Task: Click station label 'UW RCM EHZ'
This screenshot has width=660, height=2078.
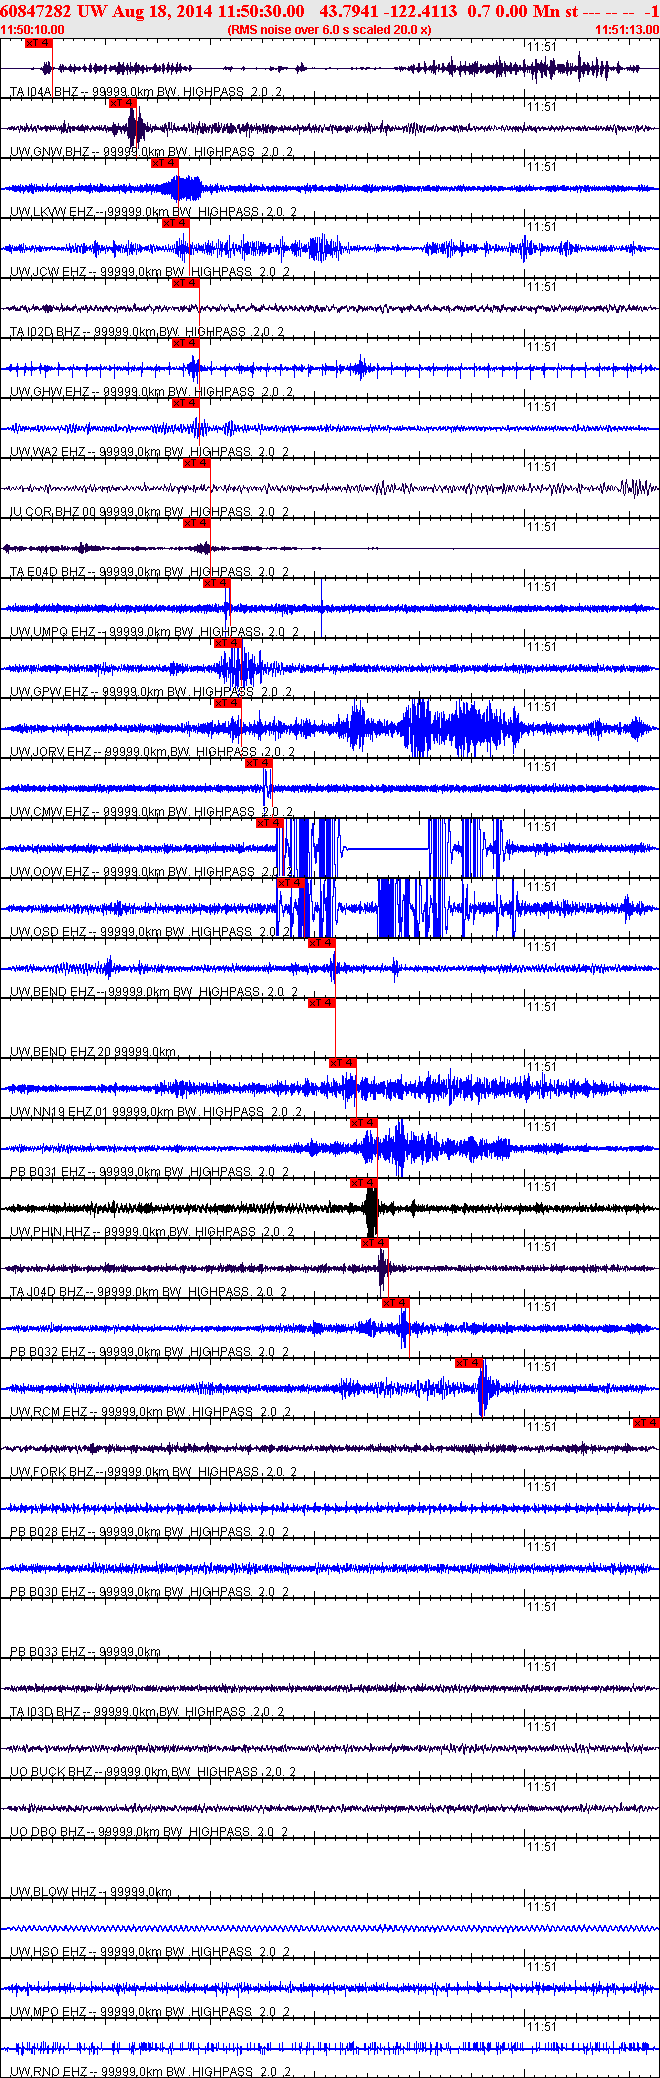Action: (x=49, y=1412)
